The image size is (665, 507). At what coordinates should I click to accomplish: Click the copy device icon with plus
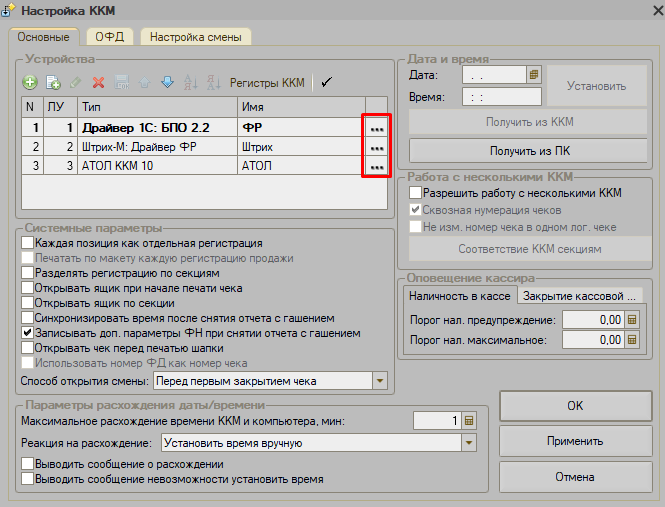click(x=53, y=82)
